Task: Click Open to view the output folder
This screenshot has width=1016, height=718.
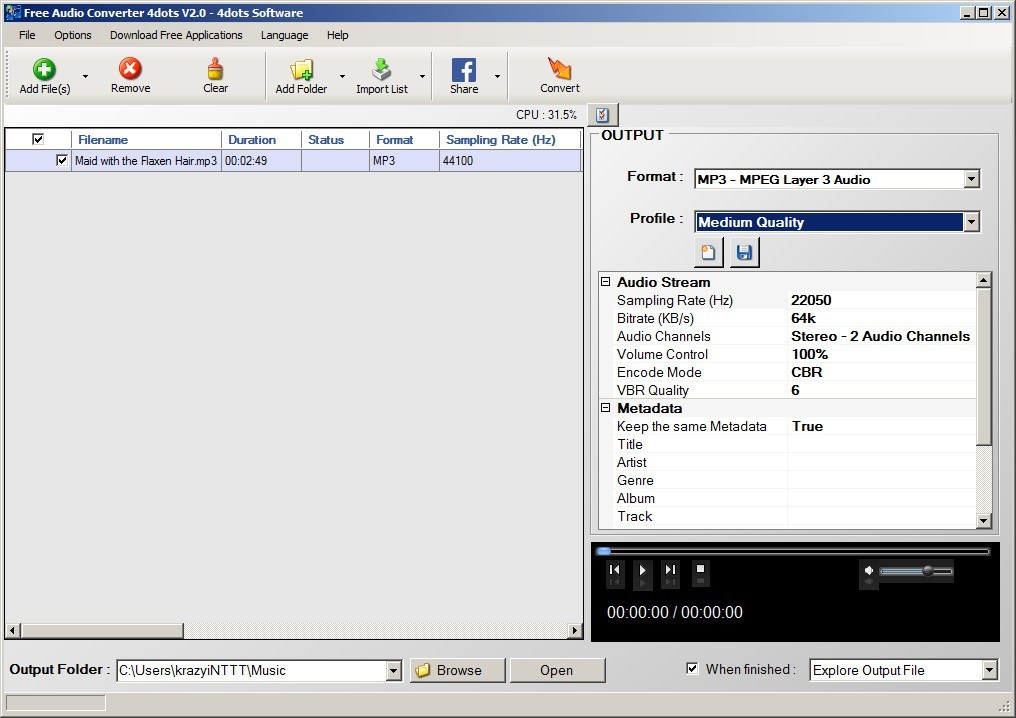Action: pos(557,670)
